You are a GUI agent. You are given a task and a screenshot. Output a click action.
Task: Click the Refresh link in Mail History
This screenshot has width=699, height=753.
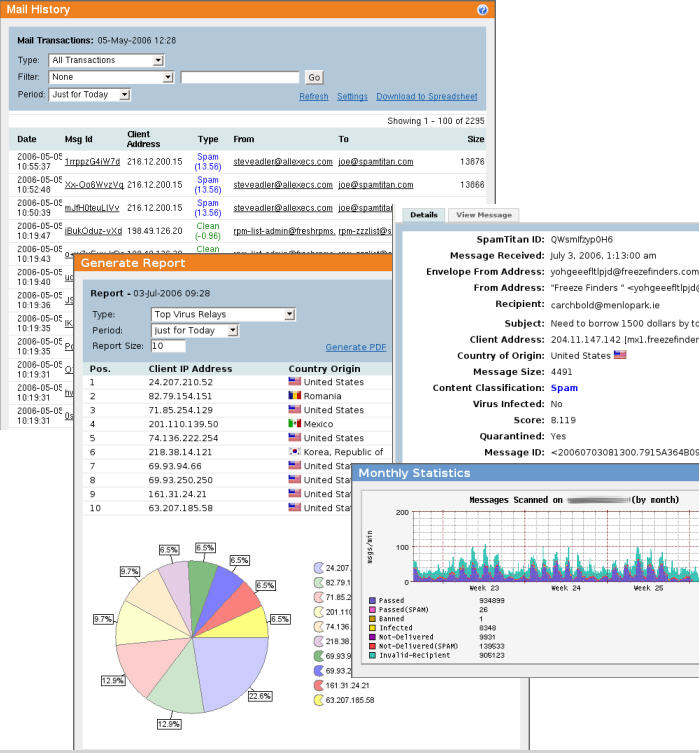click(x=313, y=97)
